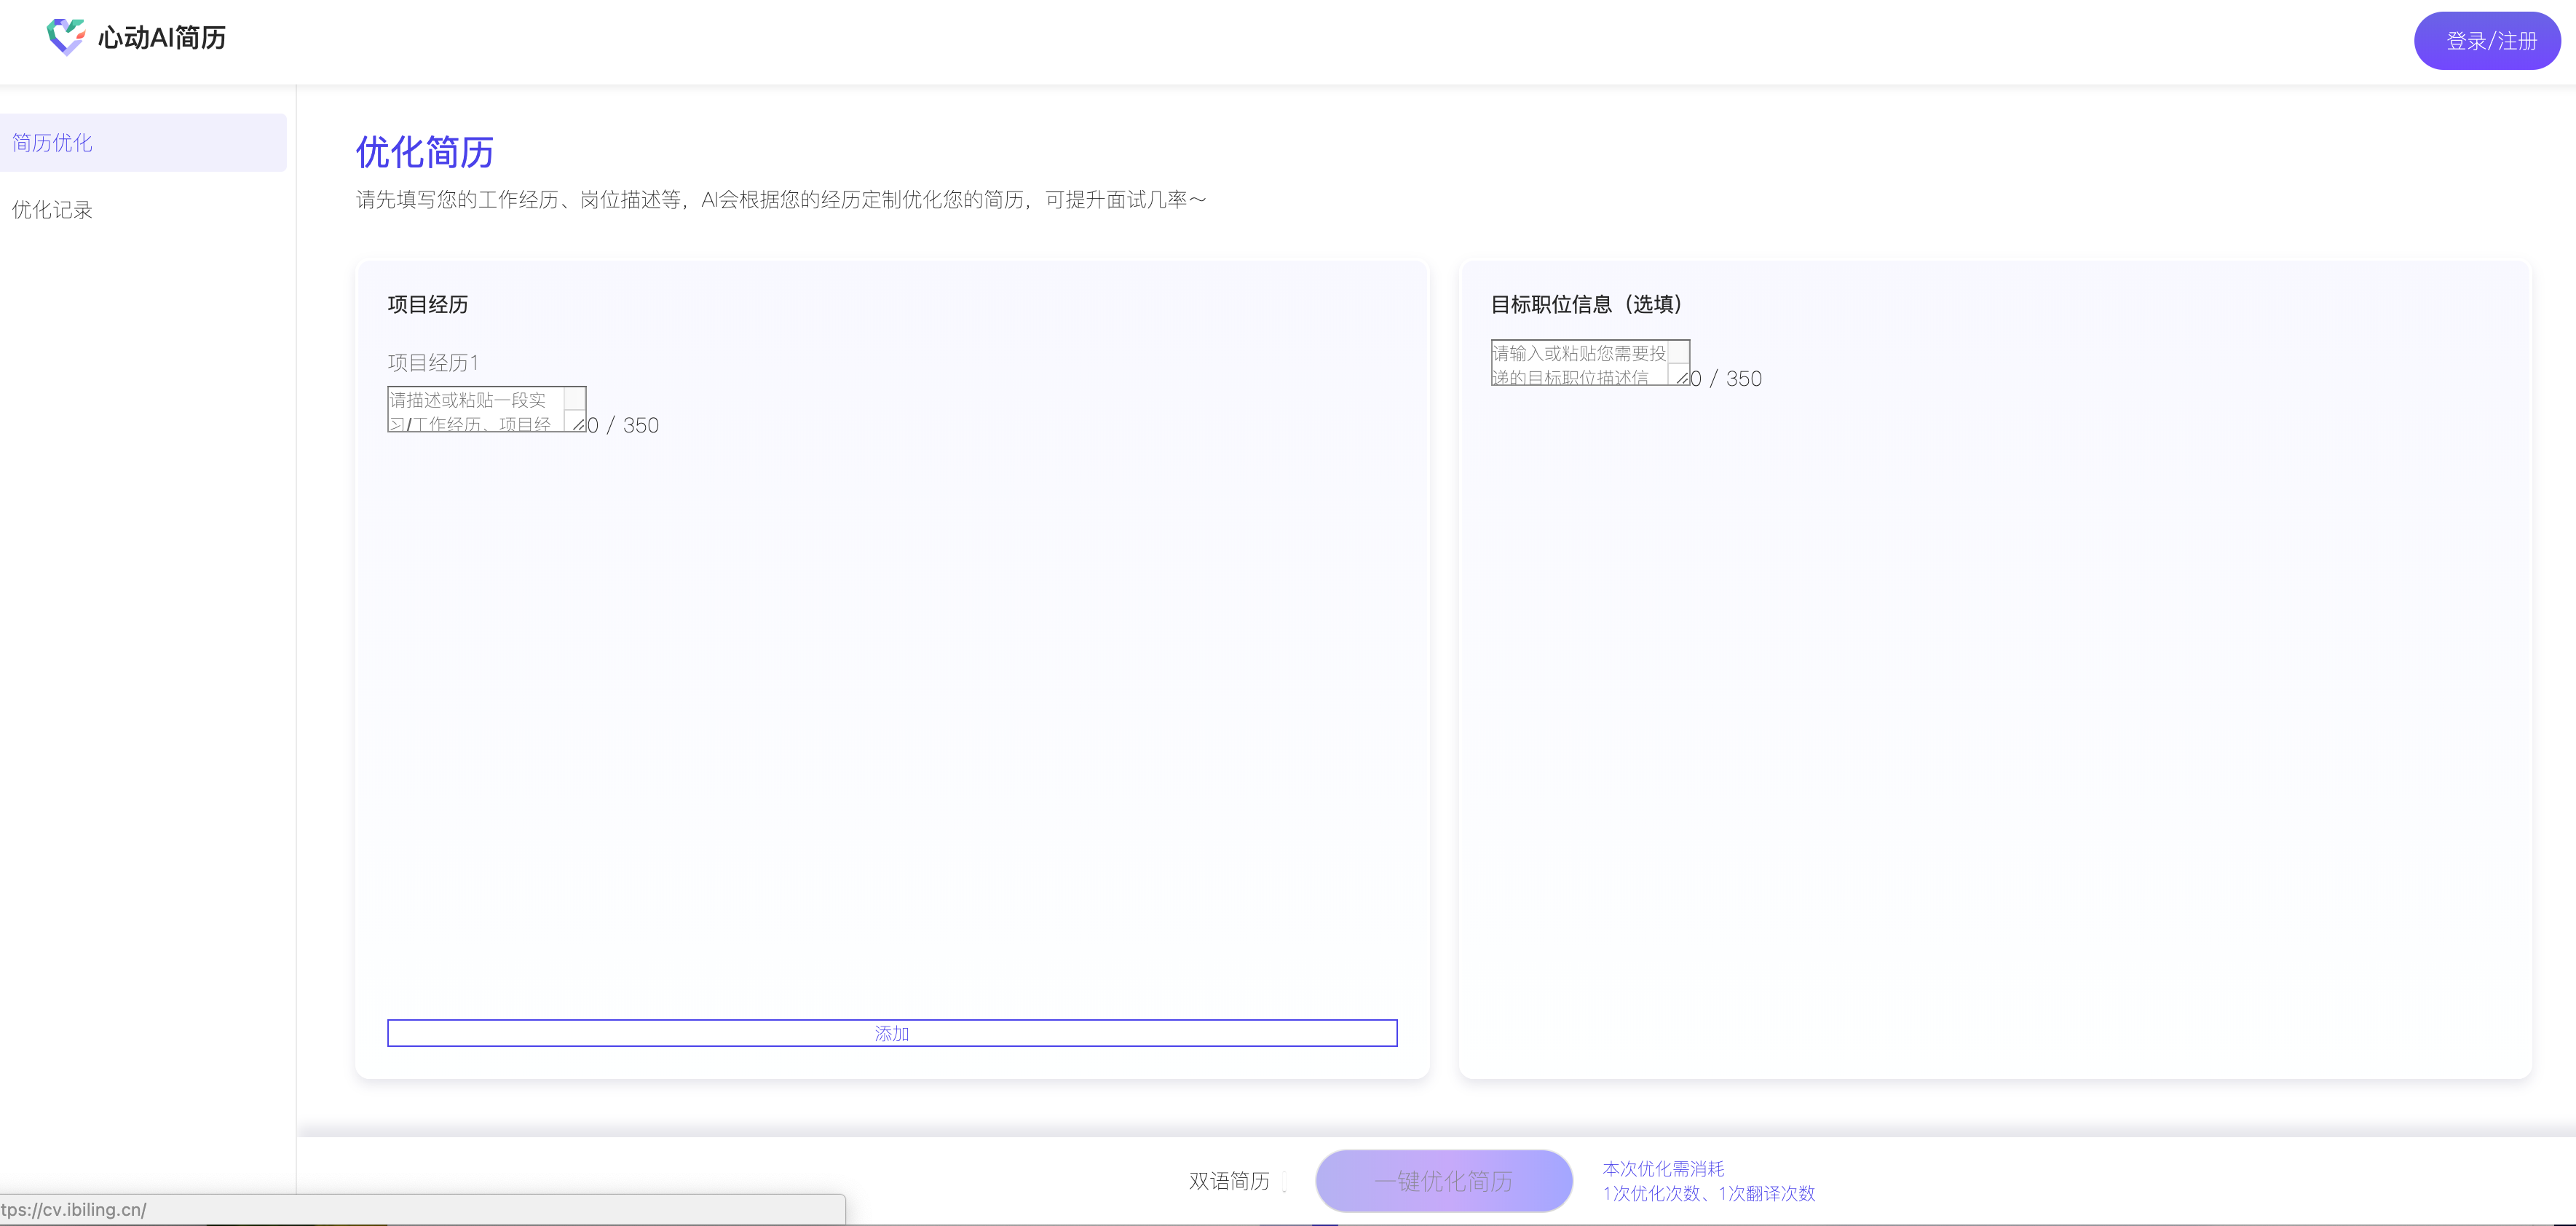Select the 简历优化 item in the sidebar
The image size is (2576, 1226).
coord(53,142)
